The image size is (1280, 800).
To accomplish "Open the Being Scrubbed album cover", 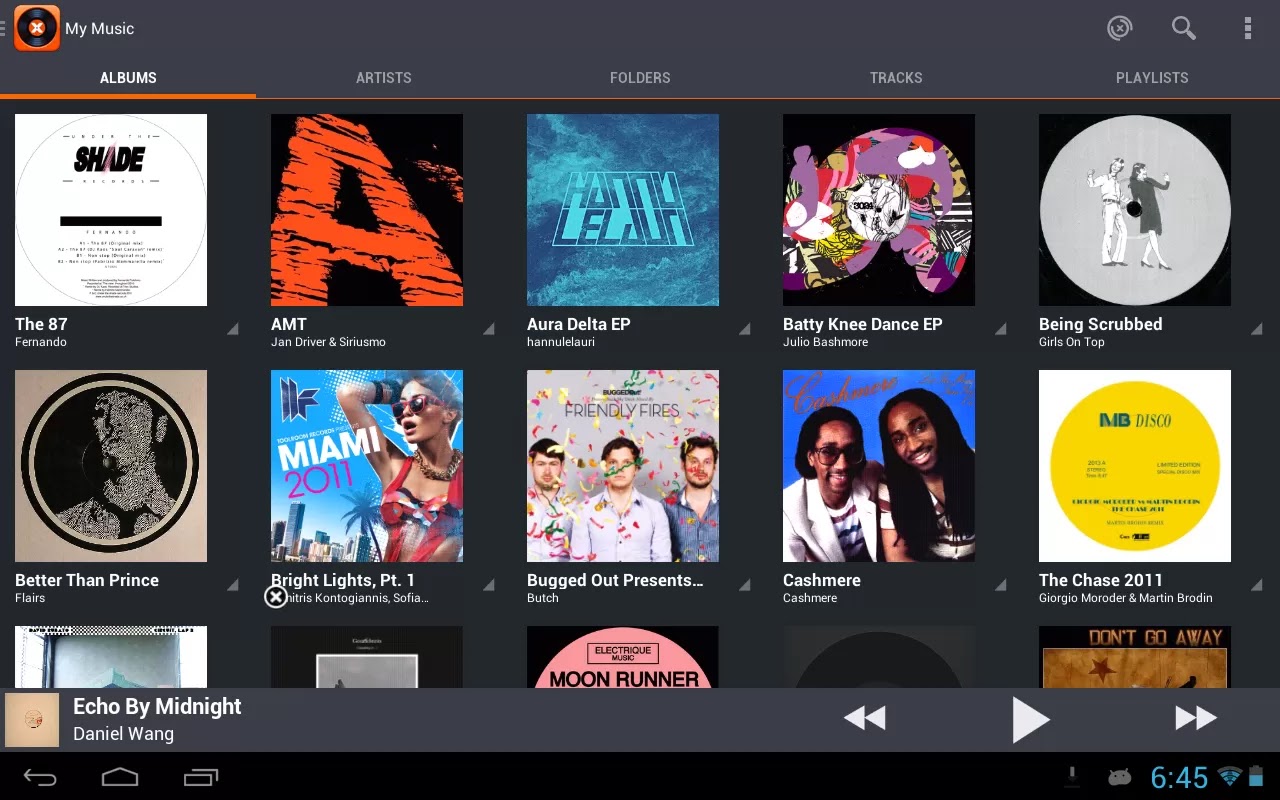I will coord(1135,210).
